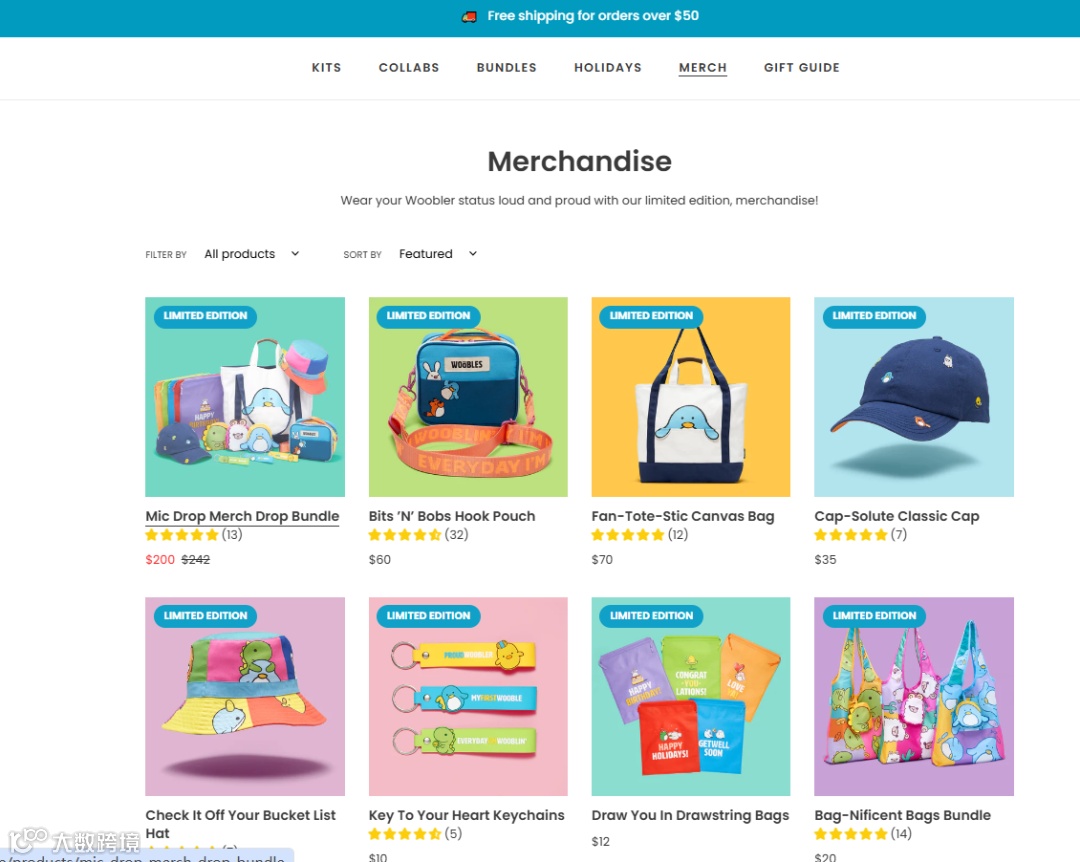The image size is (1080, 862).
Task: Open the Cap-Solute Classic Cap link
Action: click(897, 516)
